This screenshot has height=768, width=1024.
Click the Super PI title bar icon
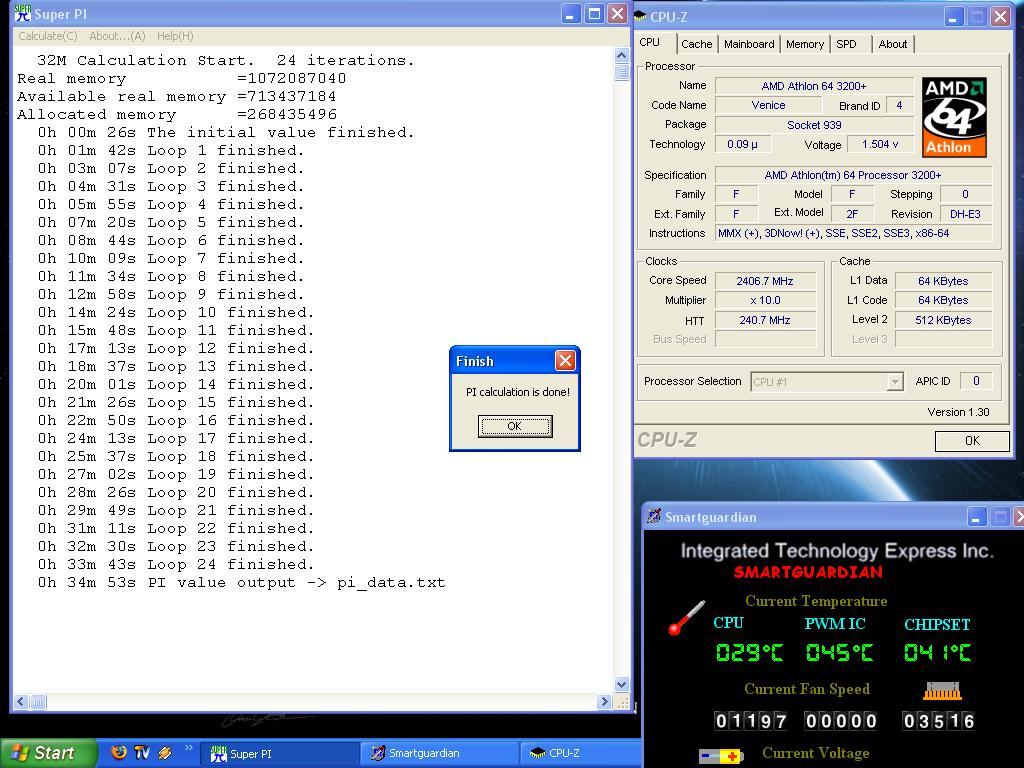pos(22,13)
